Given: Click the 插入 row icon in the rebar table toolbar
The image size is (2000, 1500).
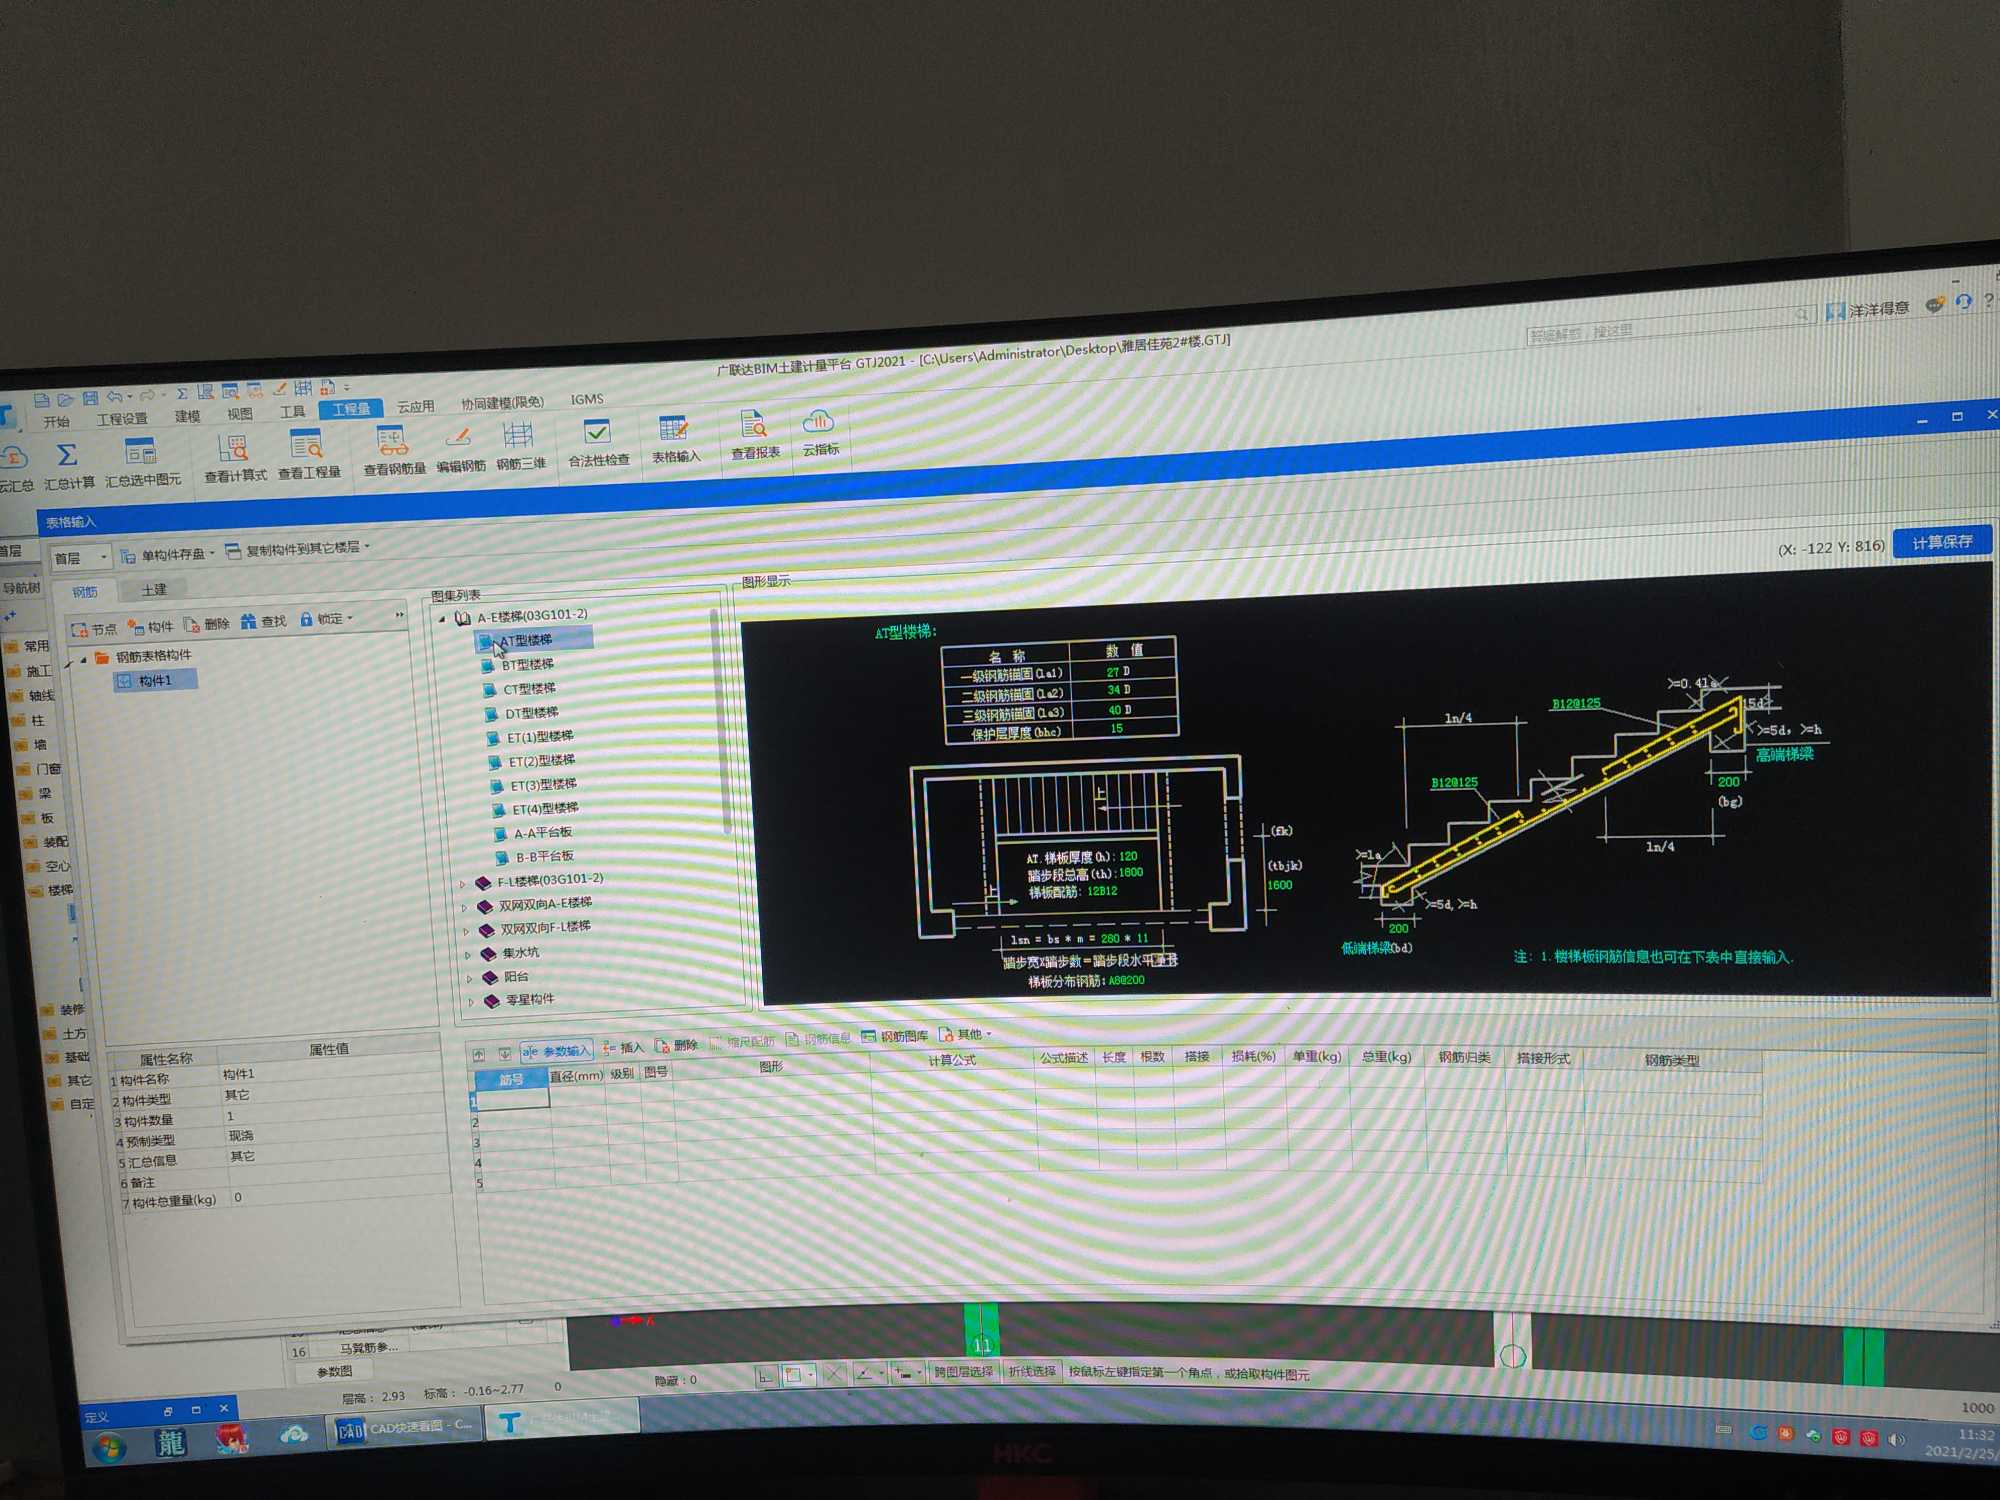Looking at the screenshot, I should pos(609,1048).
